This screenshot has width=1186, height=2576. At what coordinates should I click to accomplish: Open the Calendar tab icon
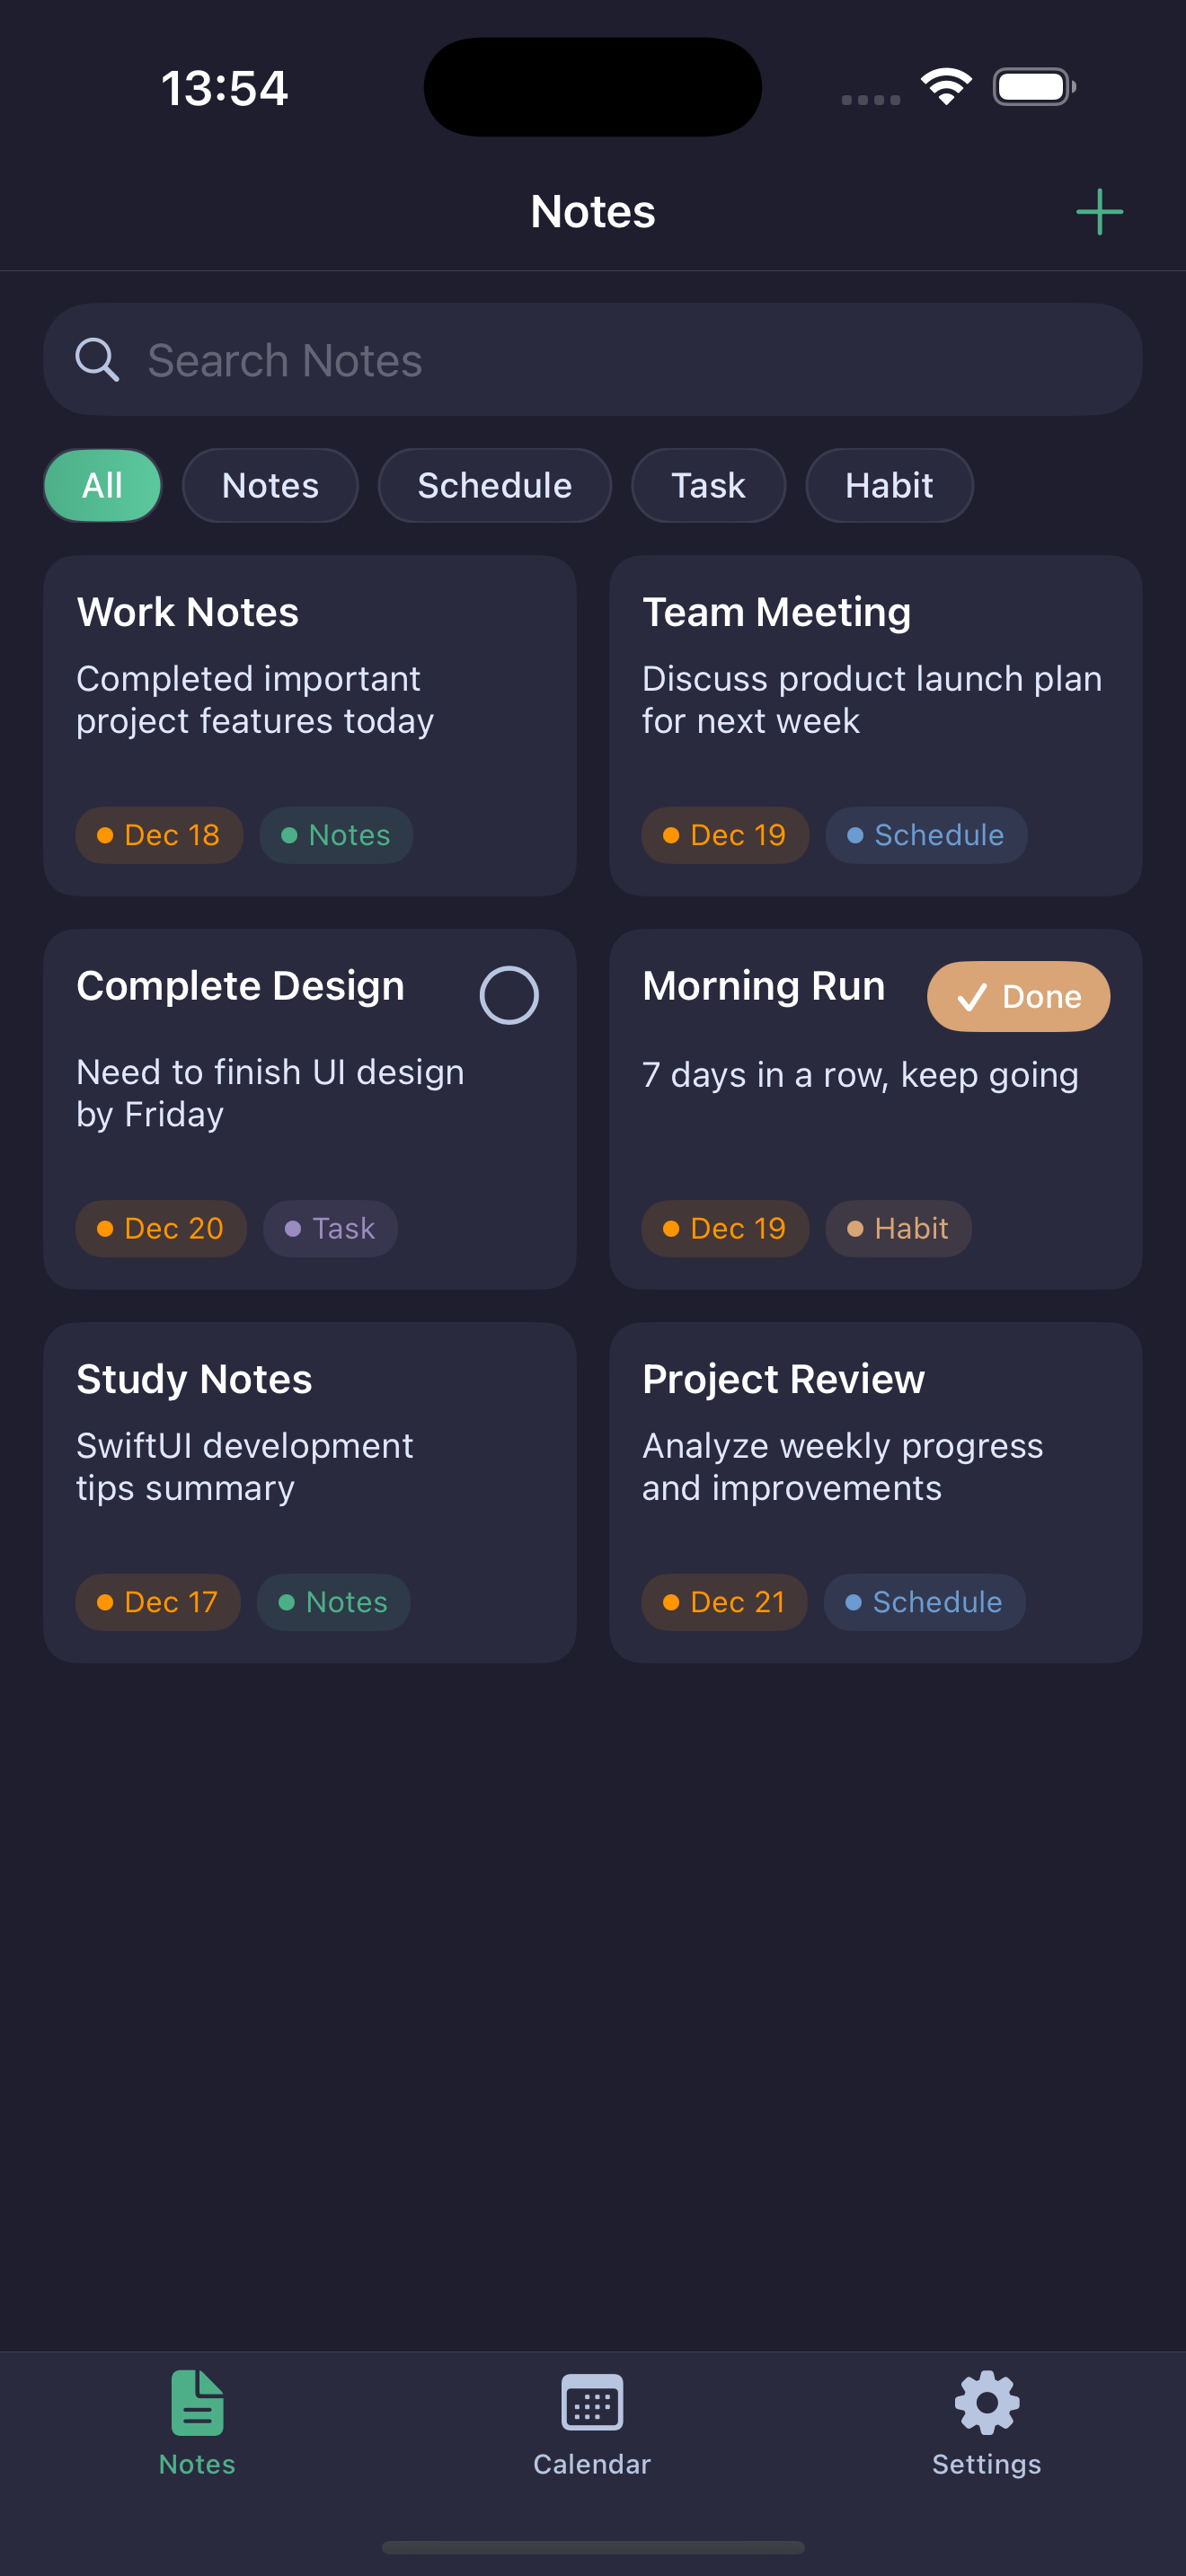(x=592, y=2402)
